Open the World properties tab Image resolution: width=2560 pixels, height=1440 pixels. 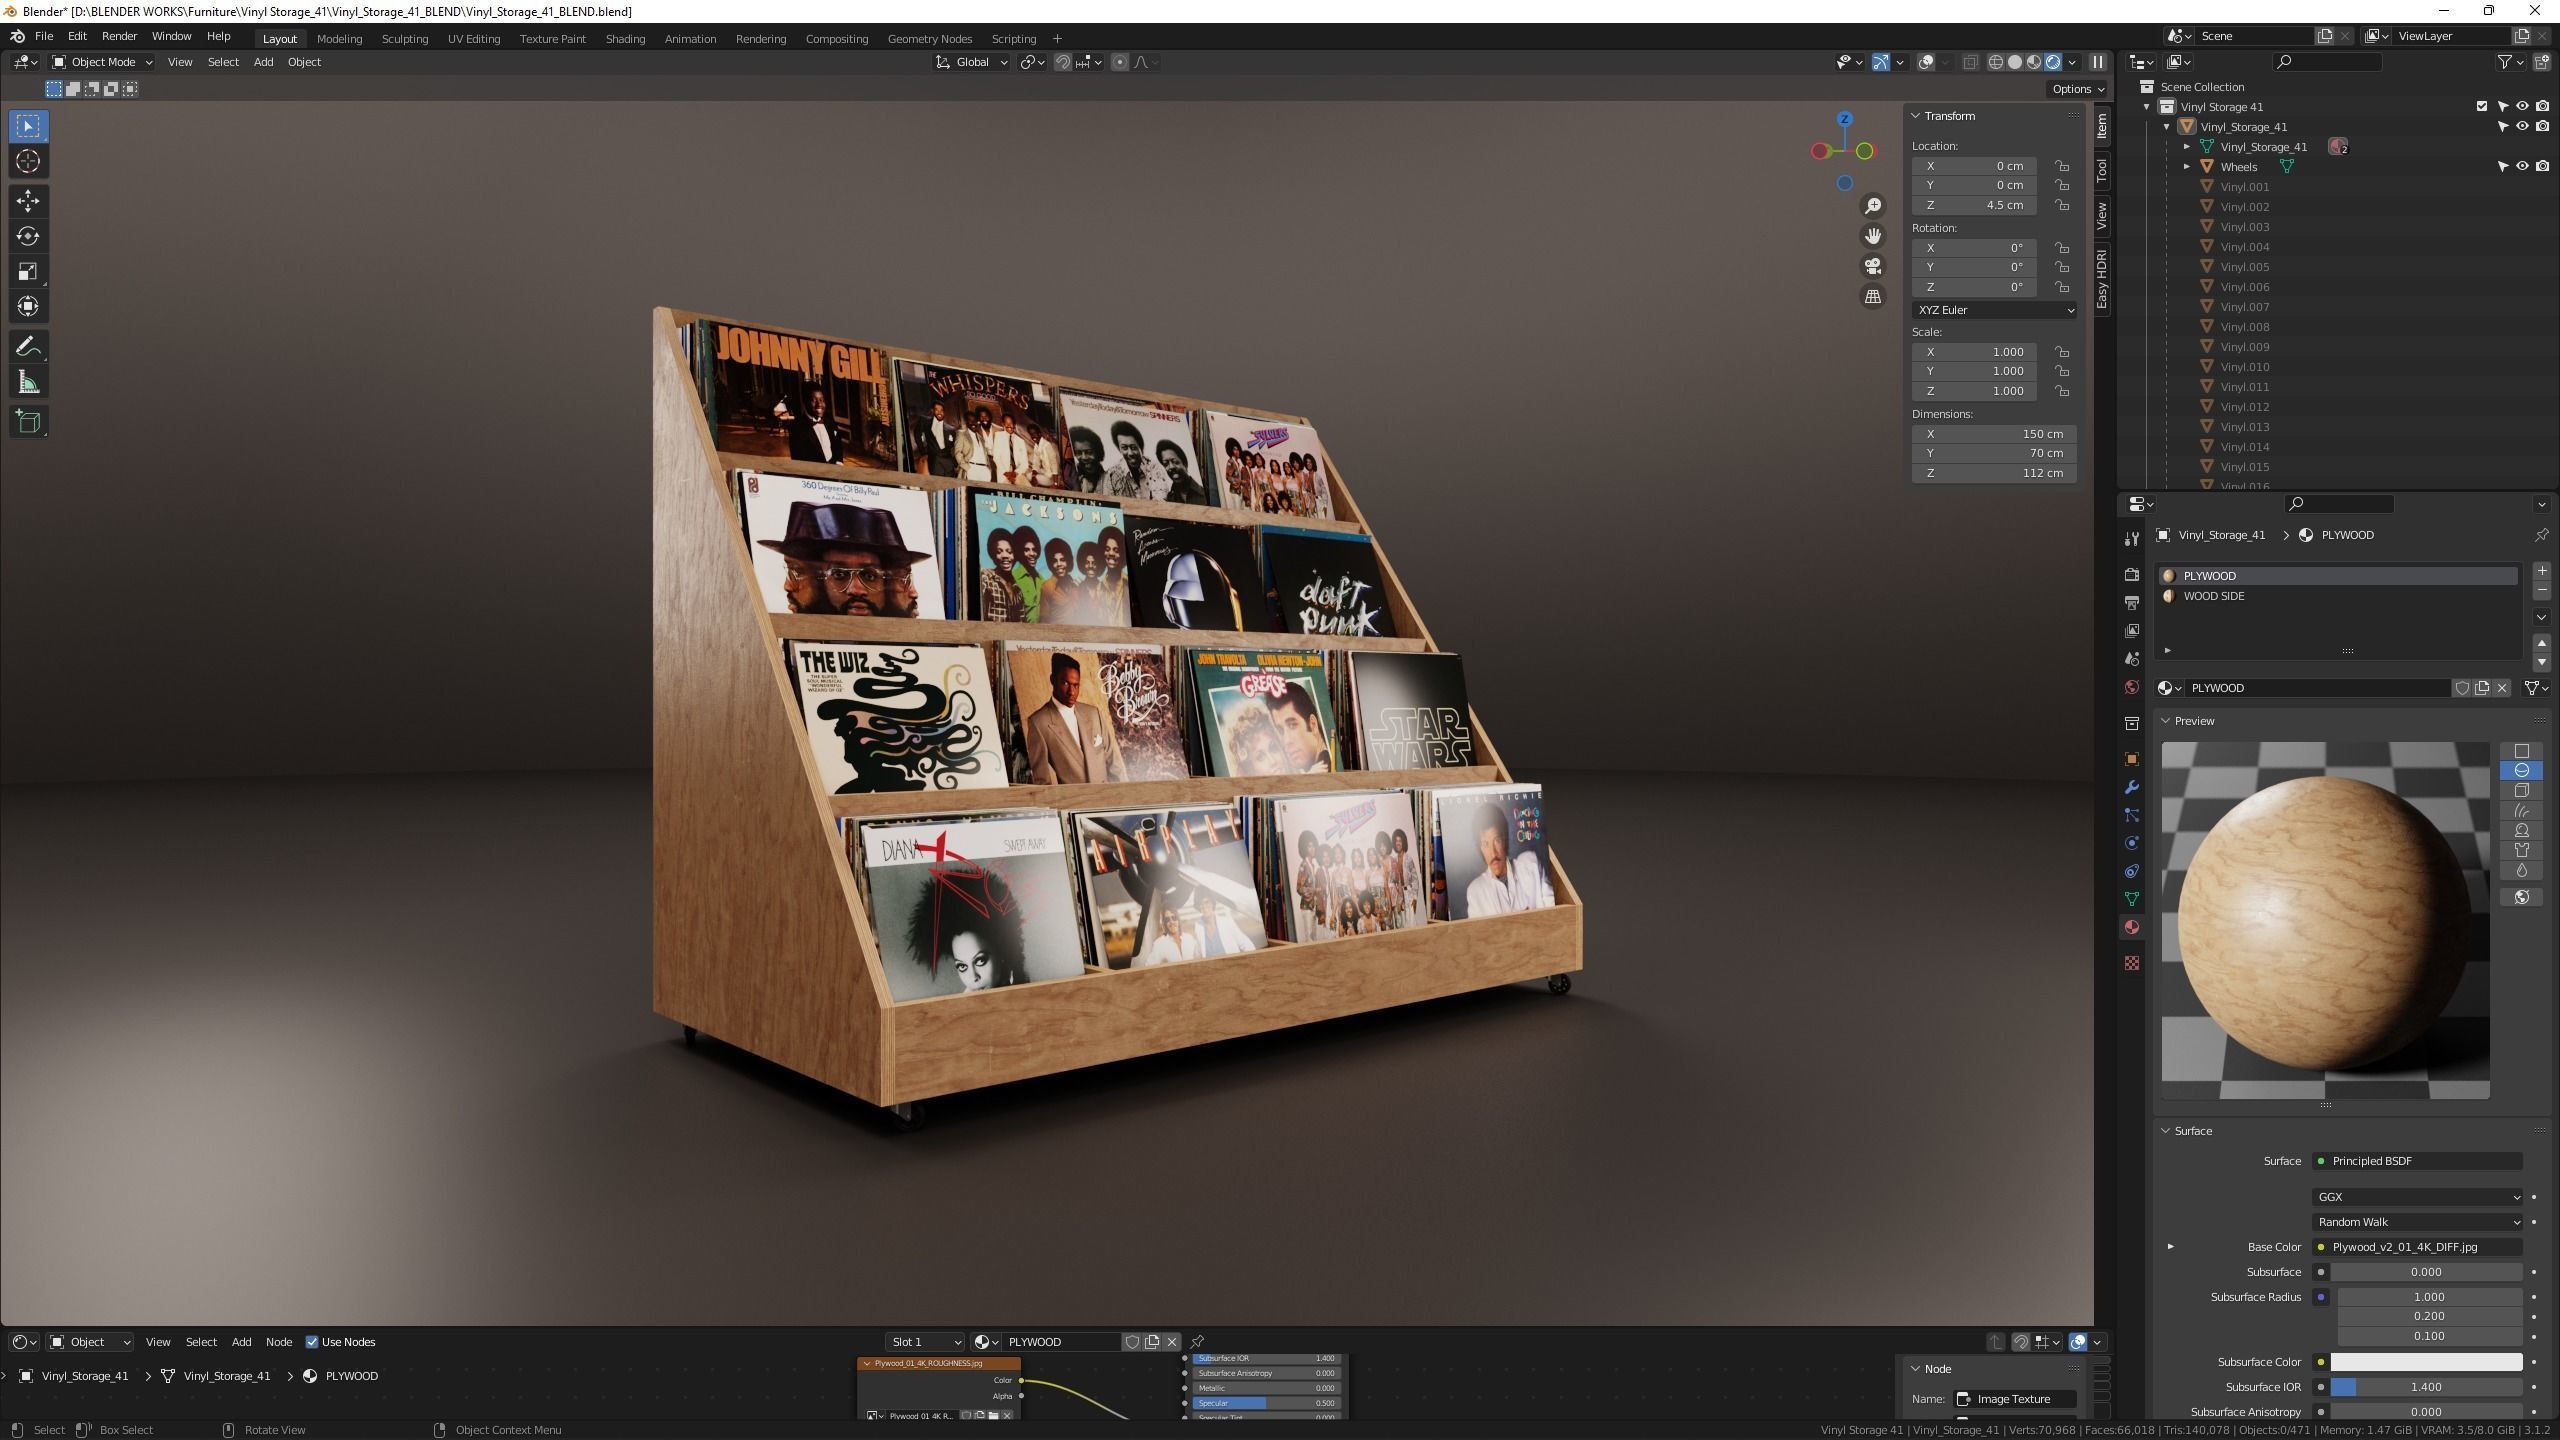pyautogui.click(x=2132, y=687)
